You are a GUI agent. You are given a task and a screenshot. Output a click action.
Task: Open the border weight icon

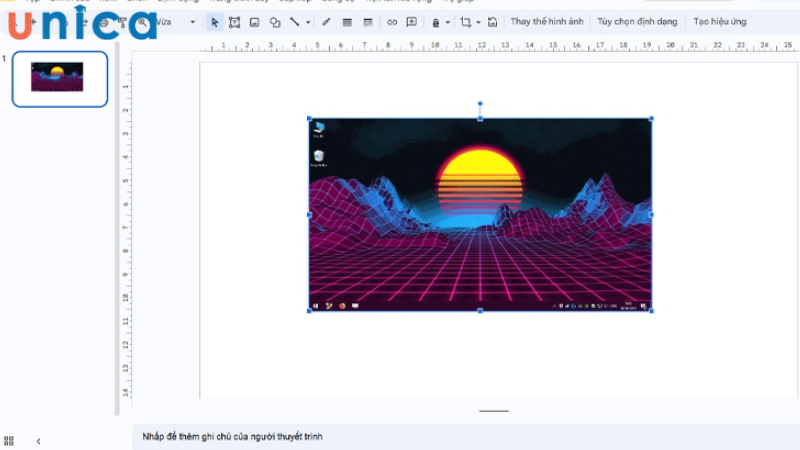click(x=347, y=22)
